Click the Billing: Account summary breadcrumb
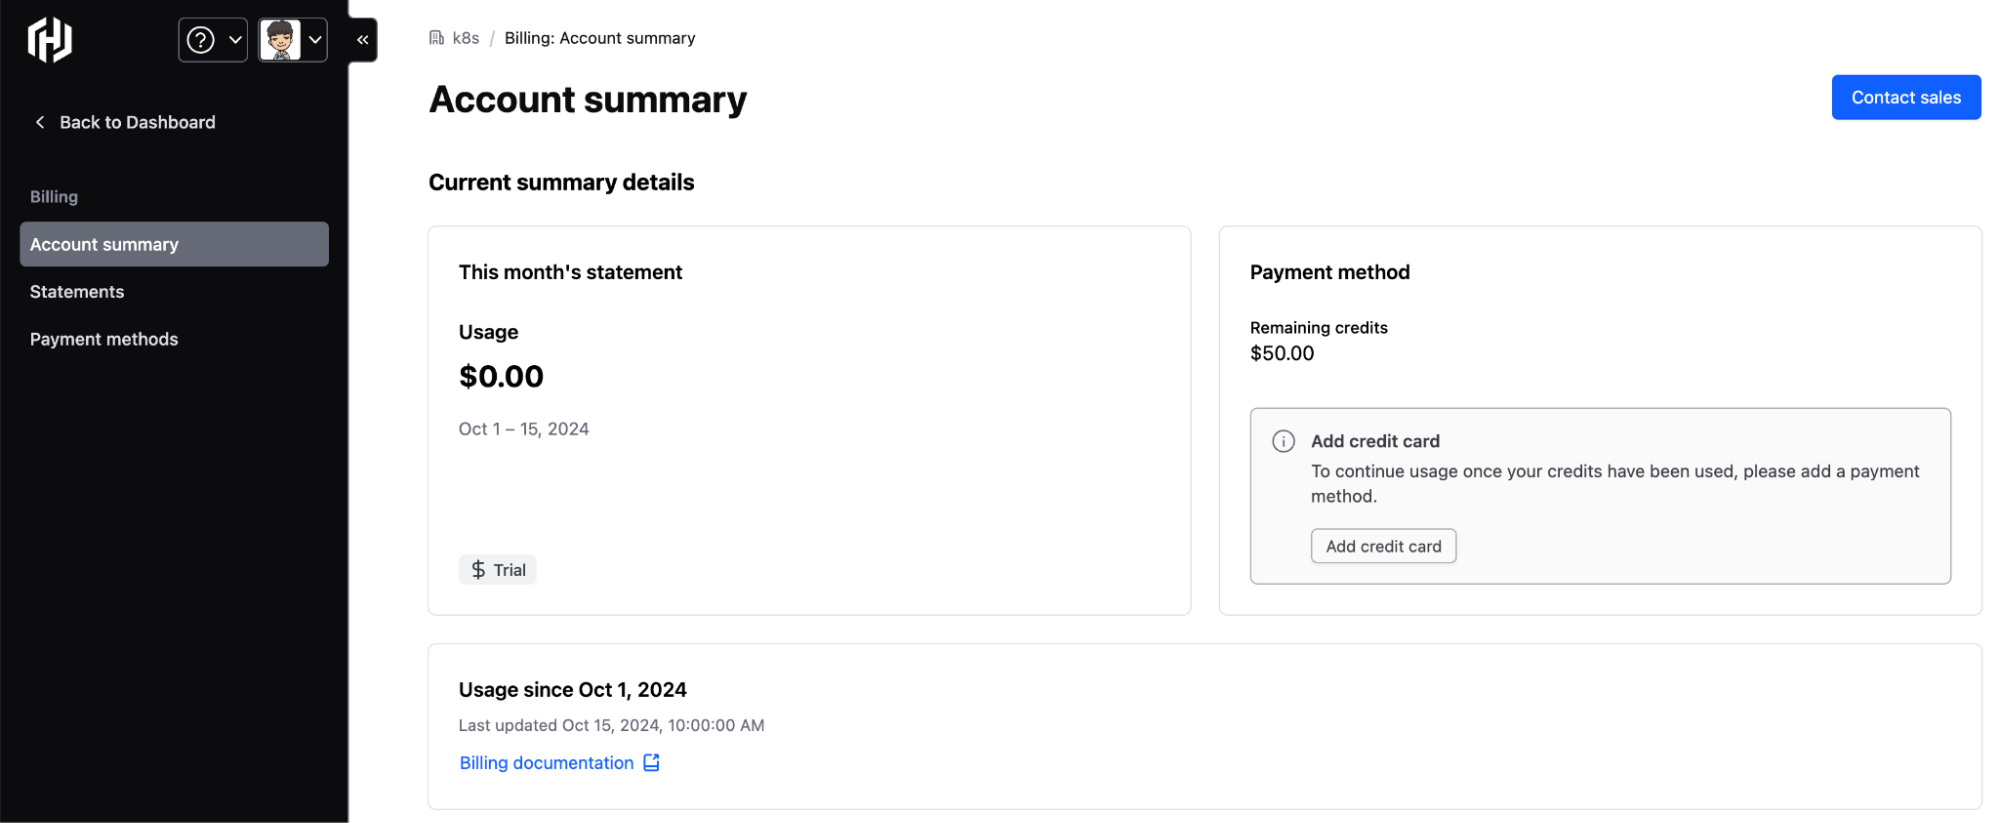The image size is (1999, 823). pyautogui.click(x=600, y=38)
